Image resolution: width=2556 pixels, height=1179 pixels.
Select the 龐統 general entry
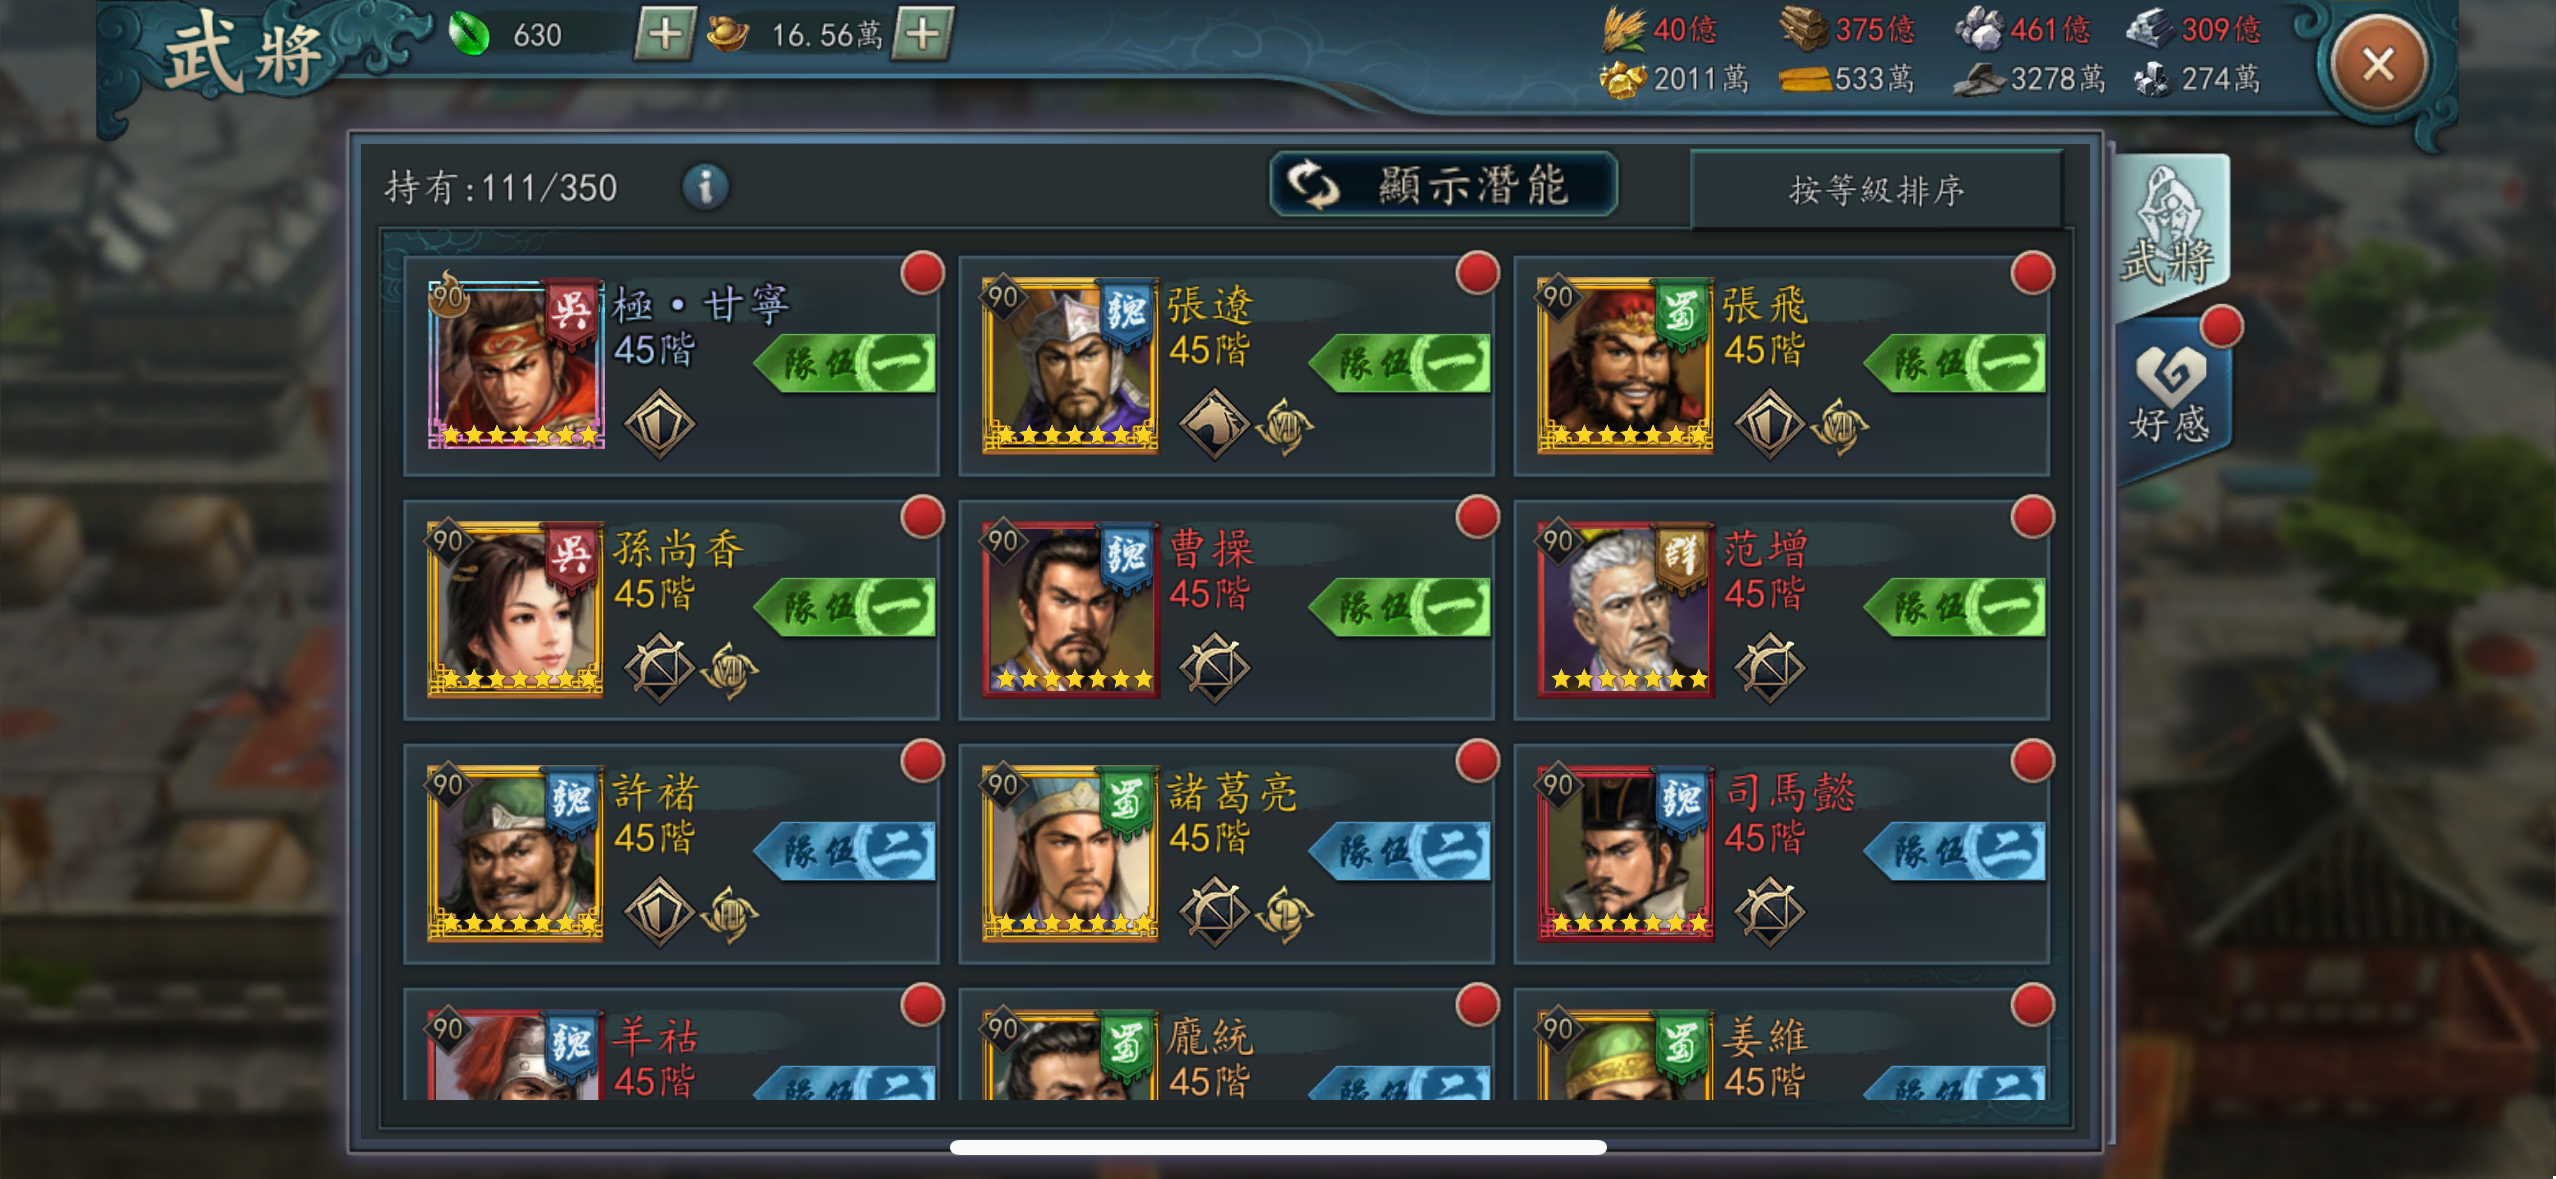(1226, 1044)
